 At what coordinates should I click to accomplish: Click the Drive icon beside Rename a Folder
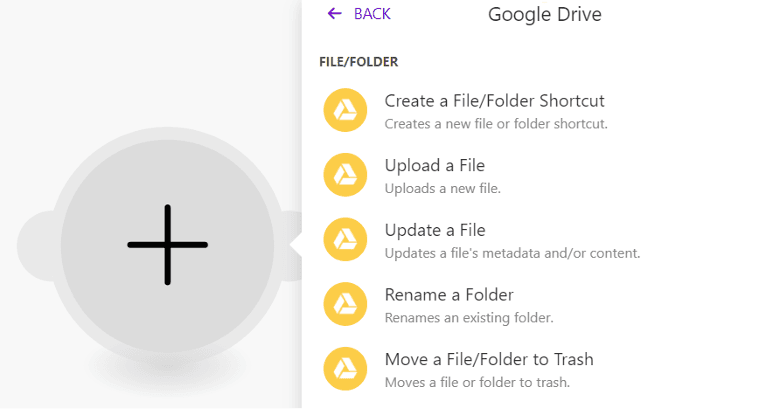point(345,305)
